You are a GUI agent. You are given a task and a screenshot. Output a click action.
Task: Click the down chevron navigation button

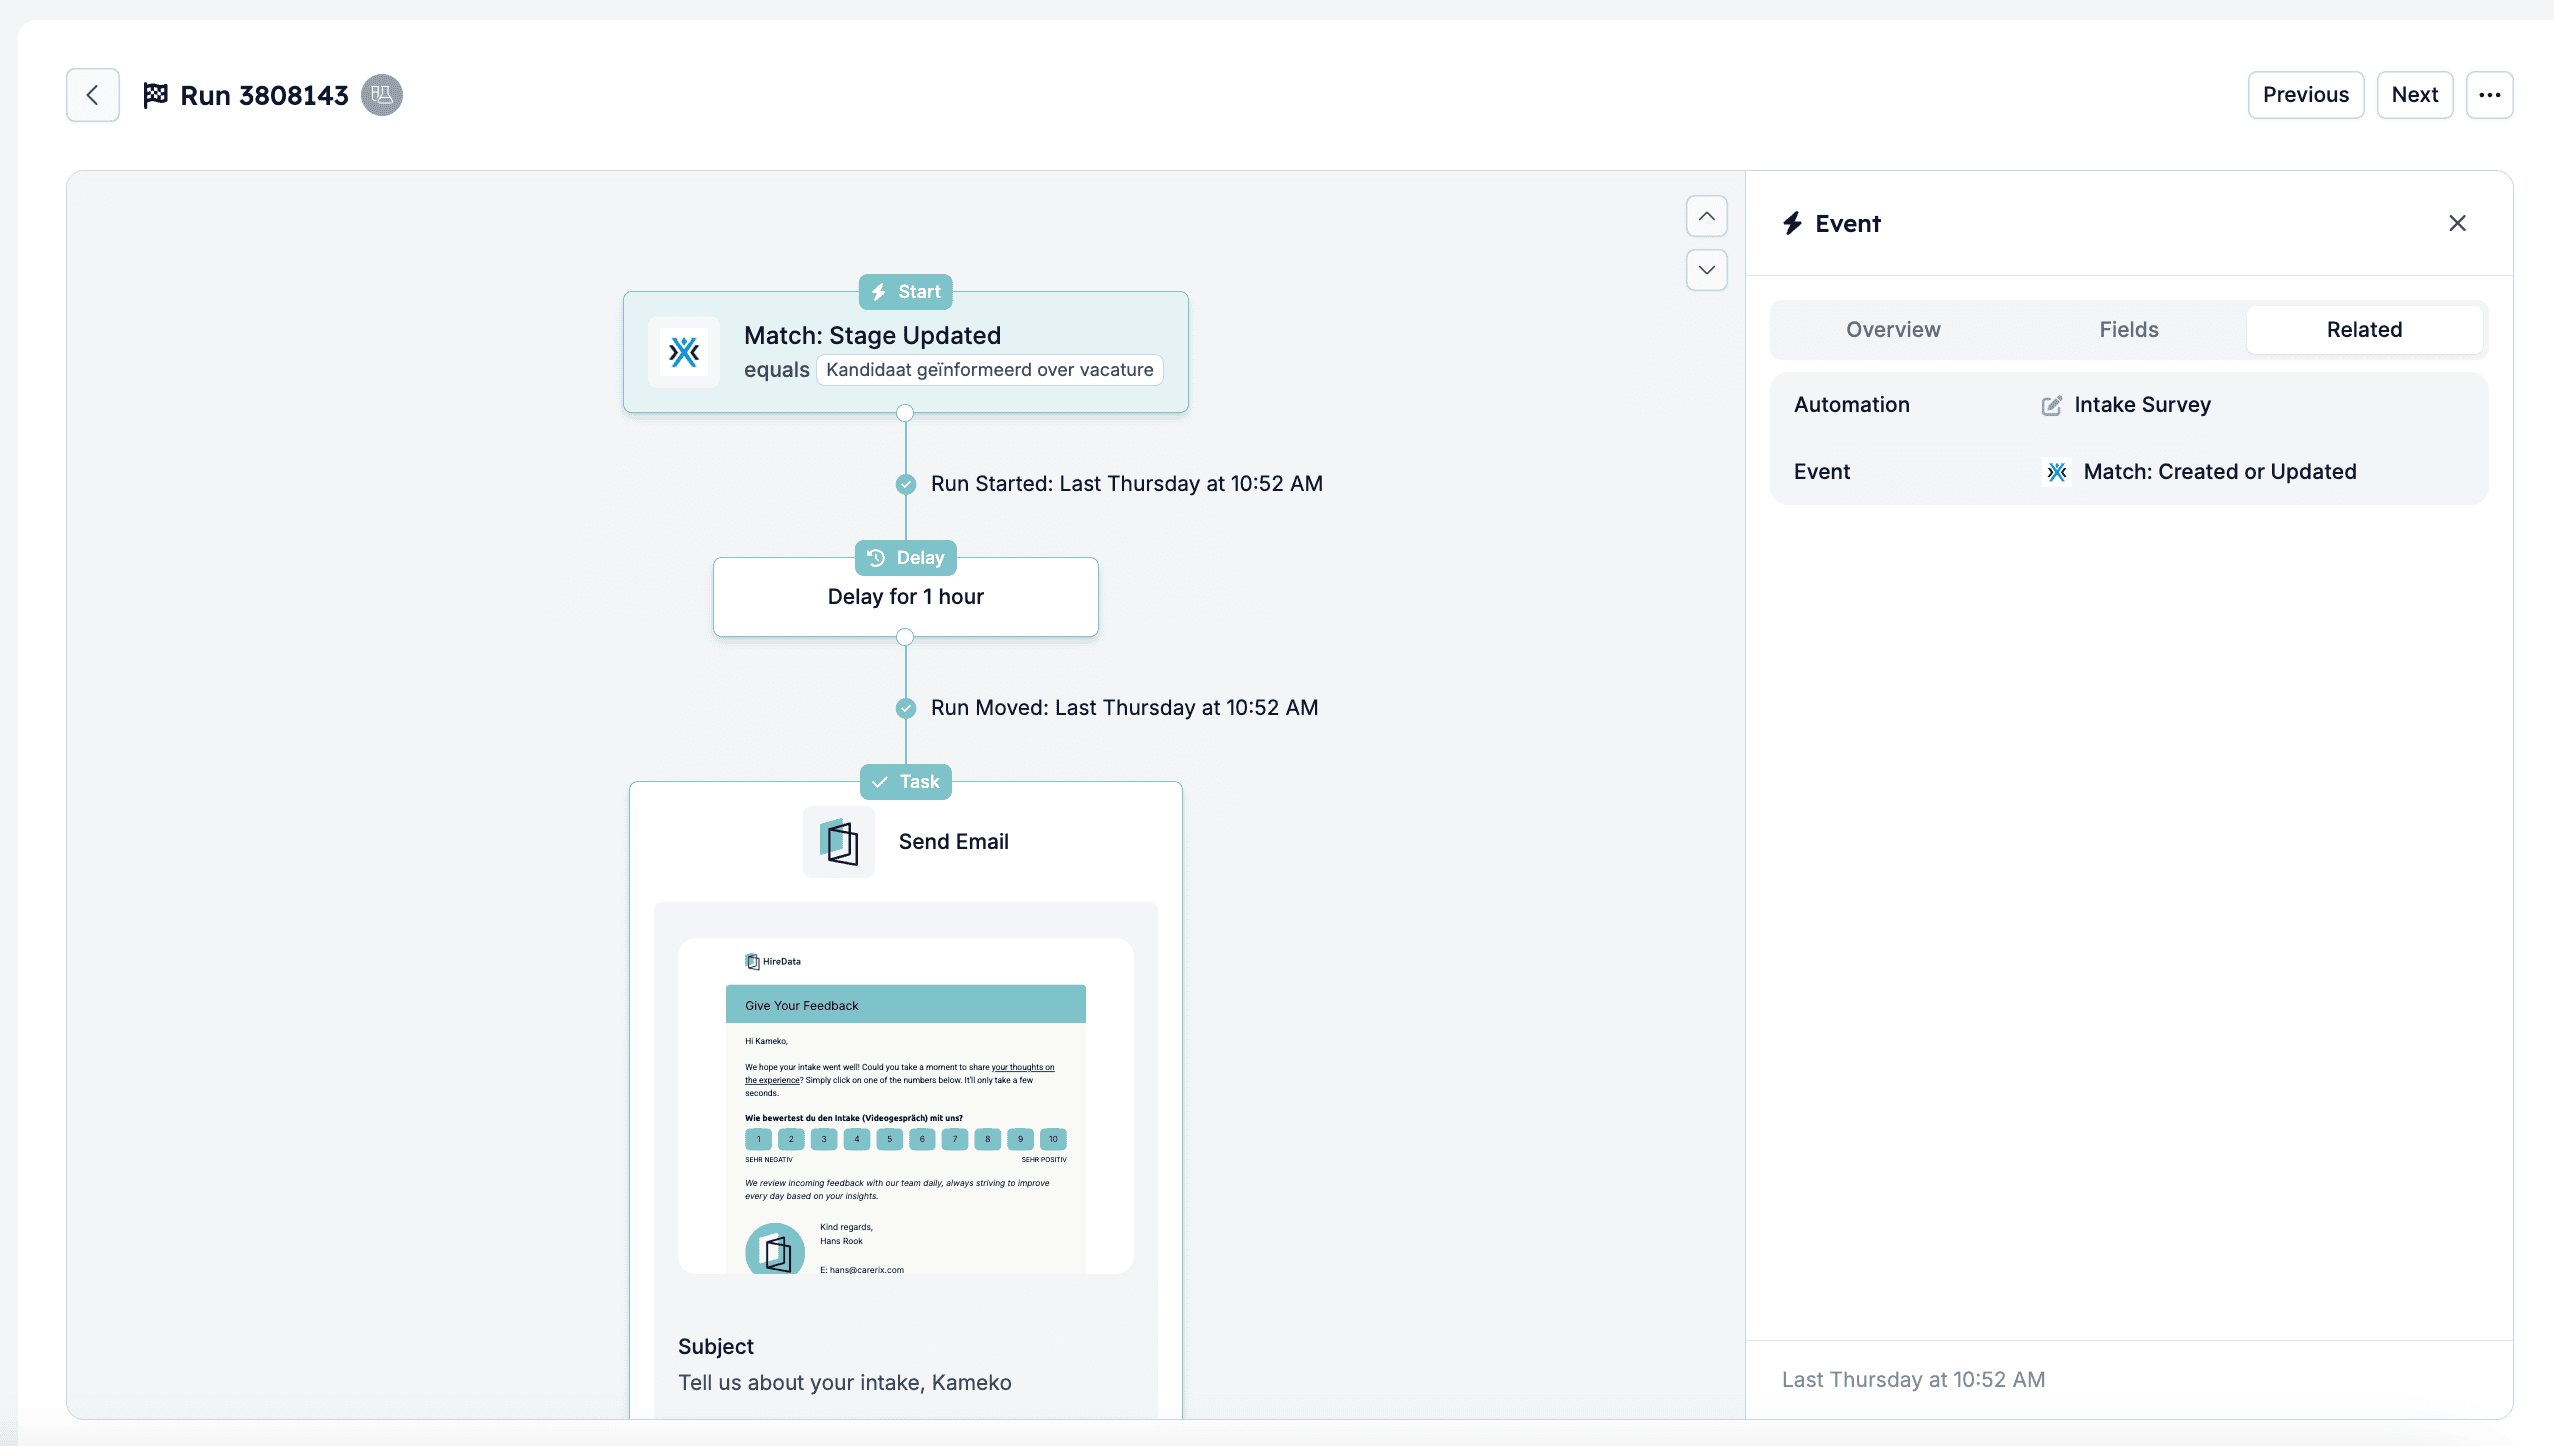click(1706, 270)
